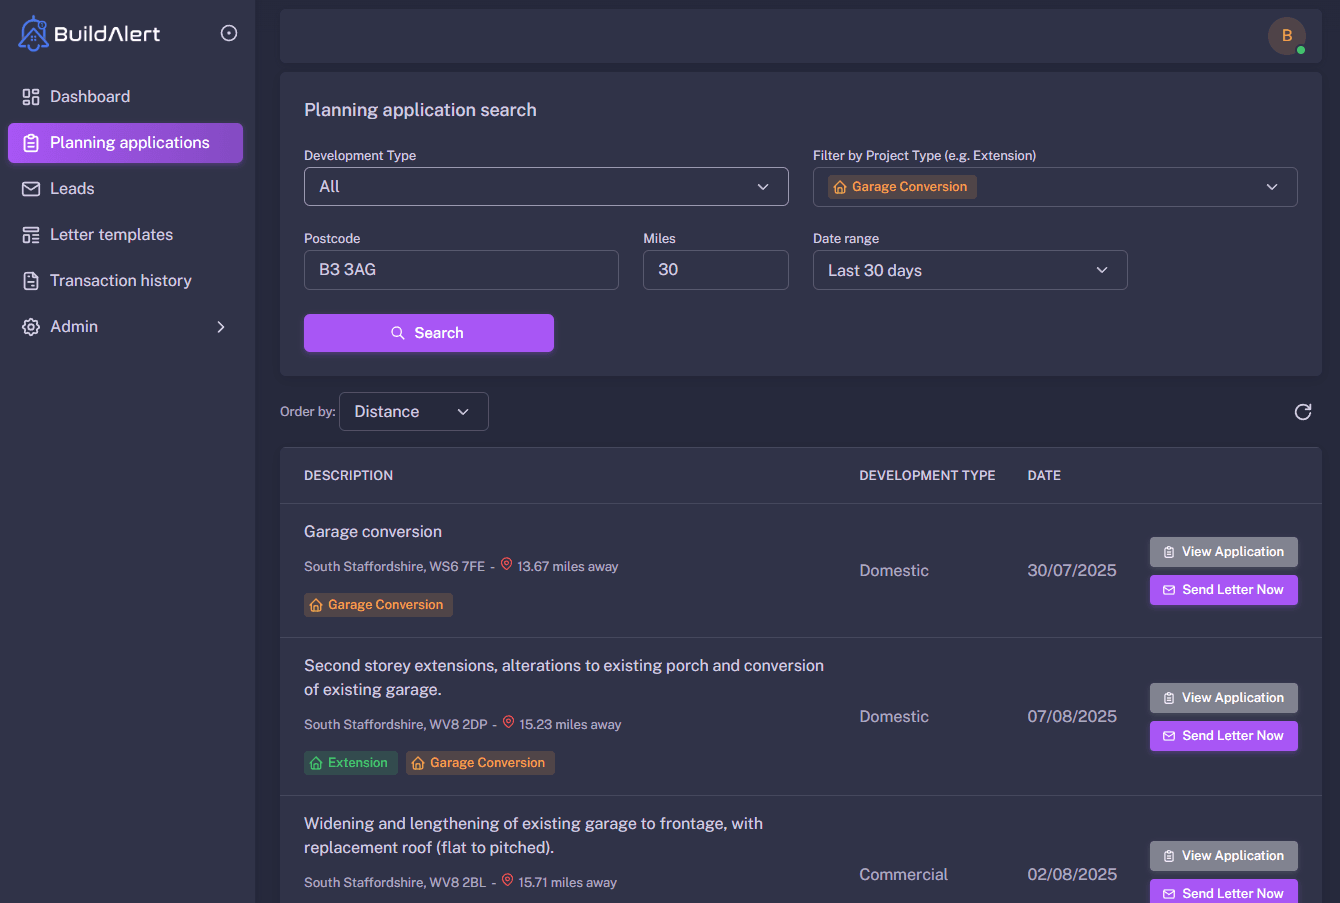This screenshot has height=903, width=1340.
Task: Click the BuildAlert bell logo
Action: pos(33,34)
